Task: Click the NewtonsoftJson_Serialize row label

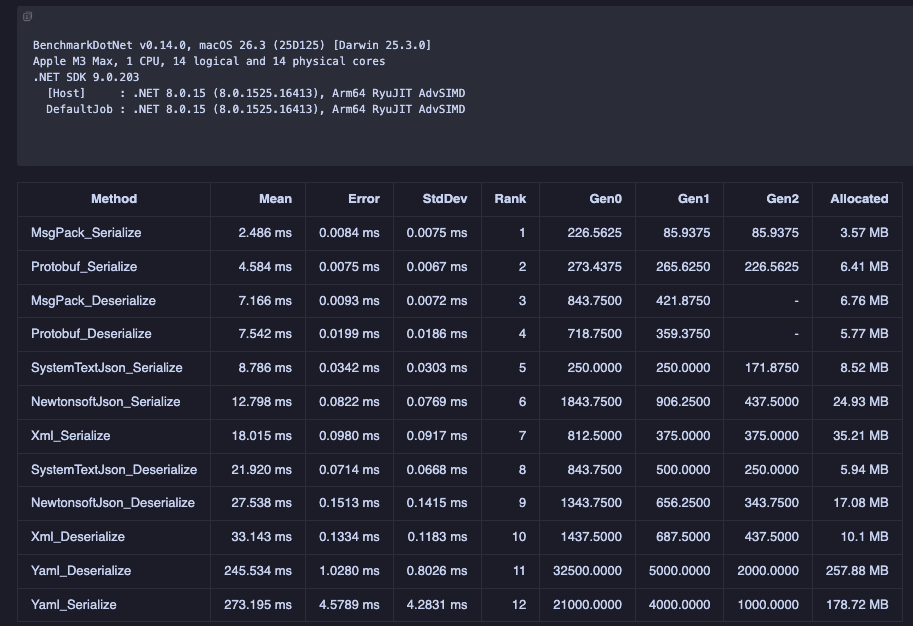Action: pos(106,402)
